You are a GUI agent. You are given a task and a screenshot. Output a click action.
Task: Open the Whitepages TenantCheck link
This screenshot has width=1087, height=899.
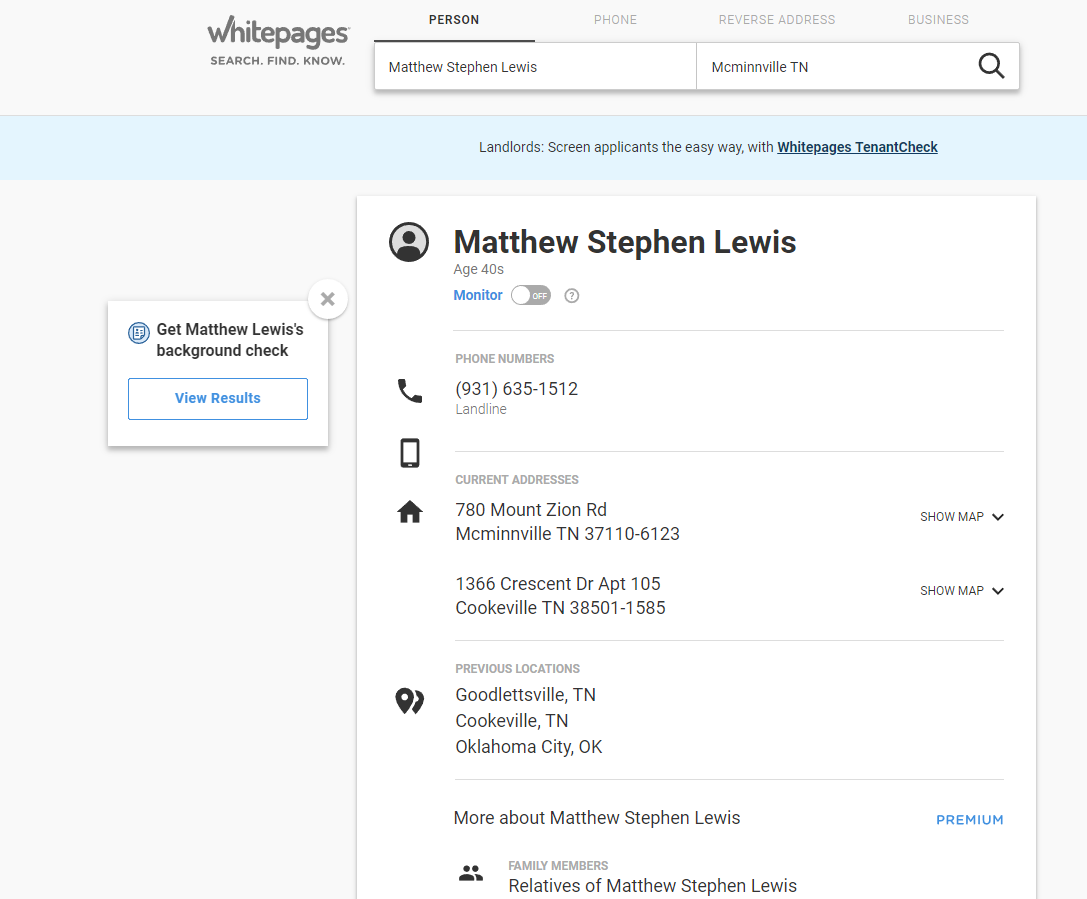coord(857,147)
